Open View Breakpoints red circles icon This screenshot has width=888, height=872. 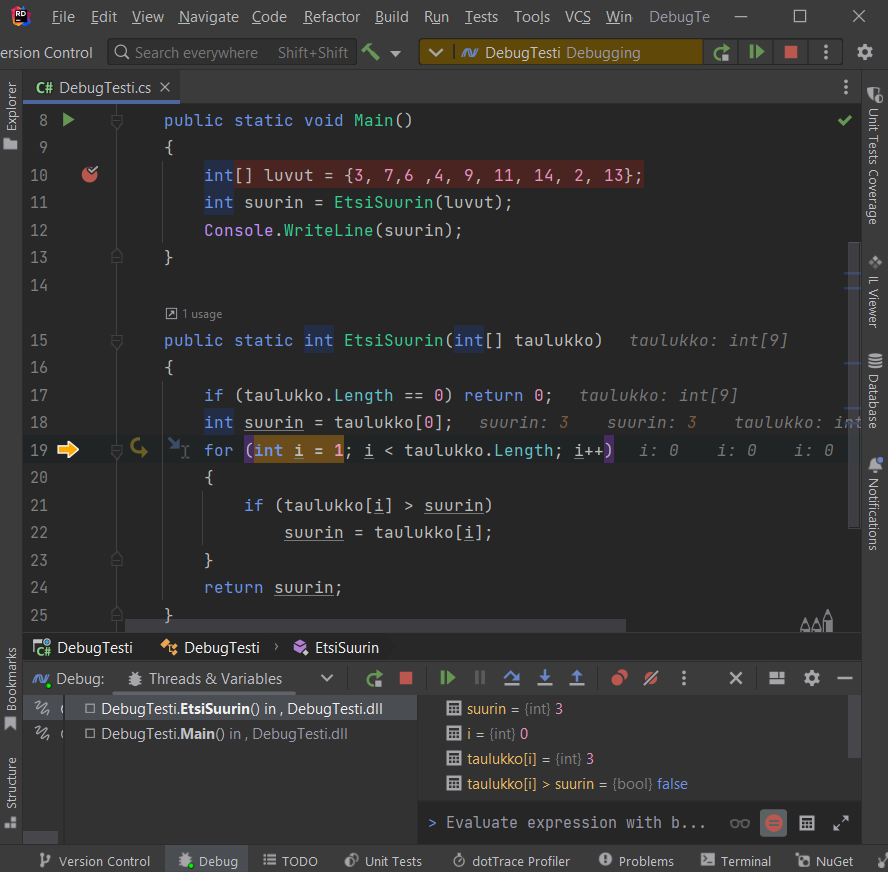pyautogui.click(x=619, y=678)
